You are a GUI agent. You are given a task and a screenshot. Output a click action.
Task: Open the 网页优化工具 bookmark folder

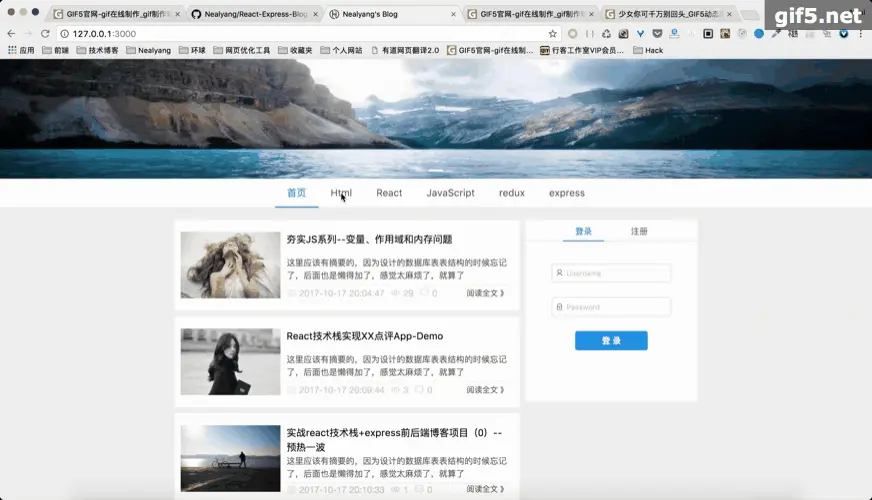click(241, 51)
